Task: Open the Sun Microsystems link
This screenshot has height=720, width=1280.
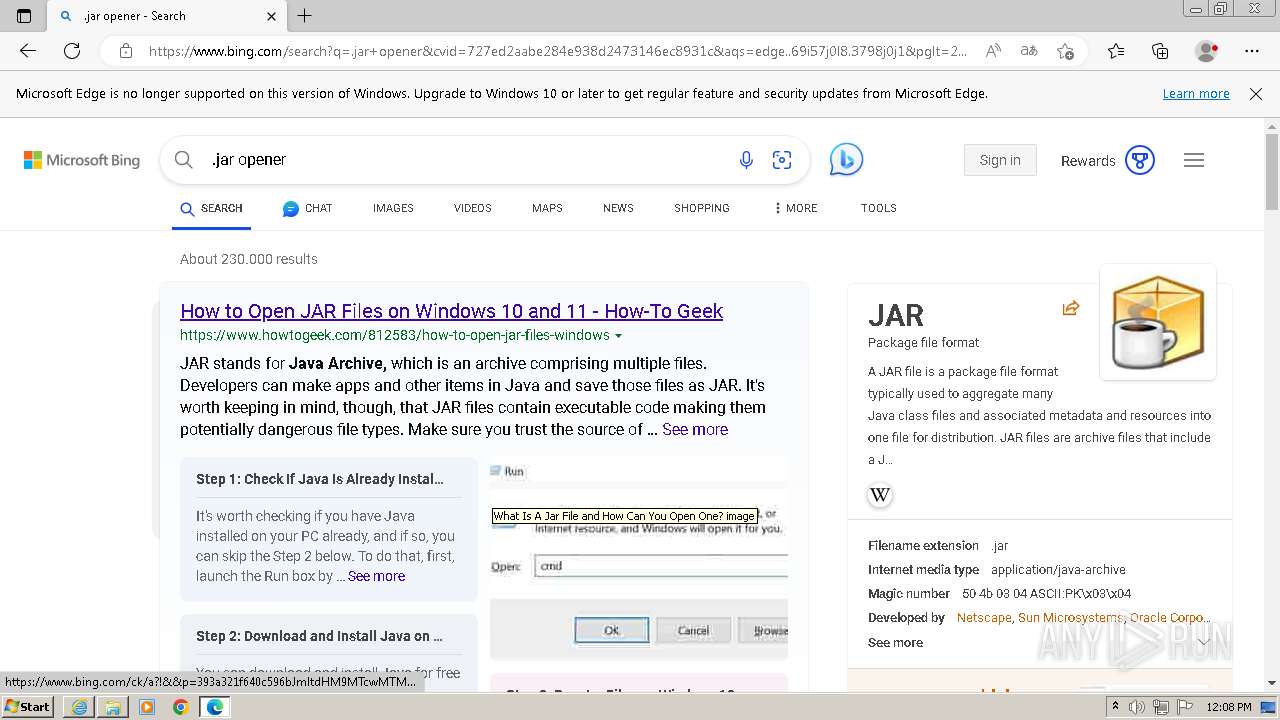Action: [x=1070, y=618]
